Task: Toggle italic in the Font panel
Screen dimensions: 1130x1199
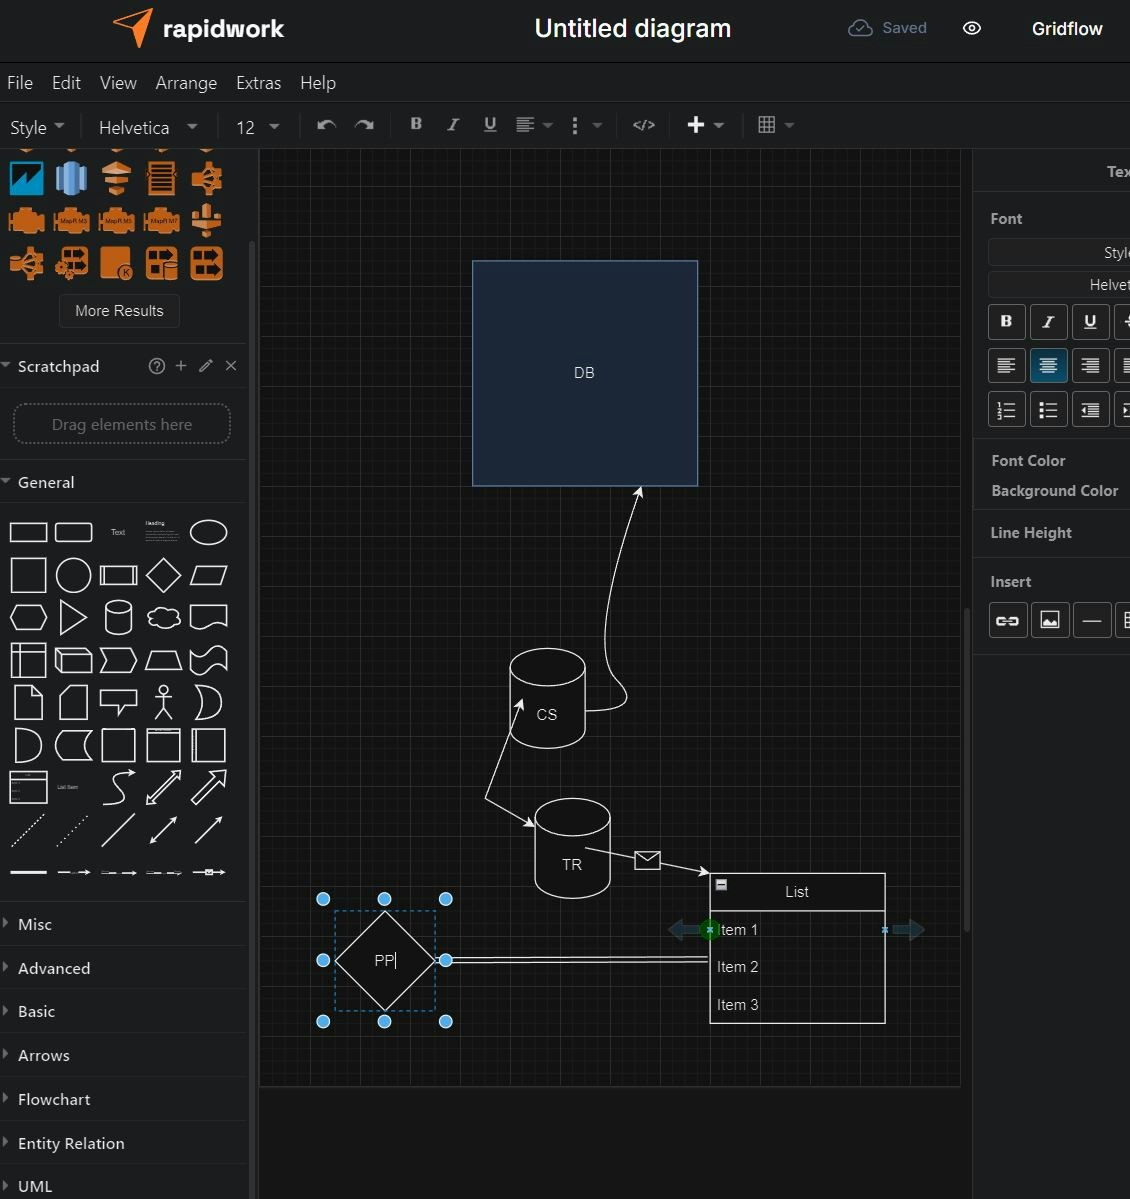Action: (1048, 322)
